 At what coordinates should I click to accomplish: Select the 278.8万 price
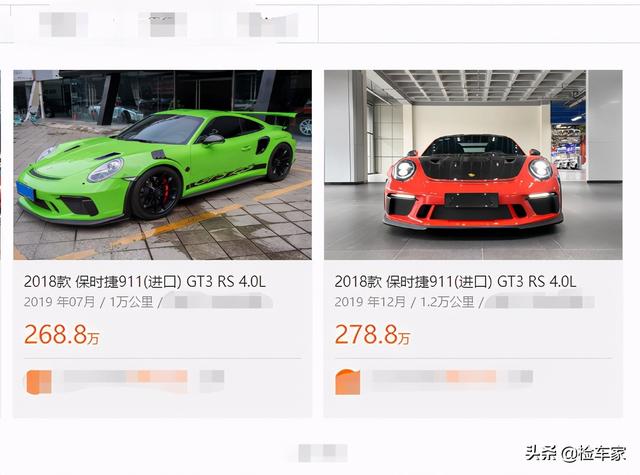pyautogui.click(x=373, y=334)
